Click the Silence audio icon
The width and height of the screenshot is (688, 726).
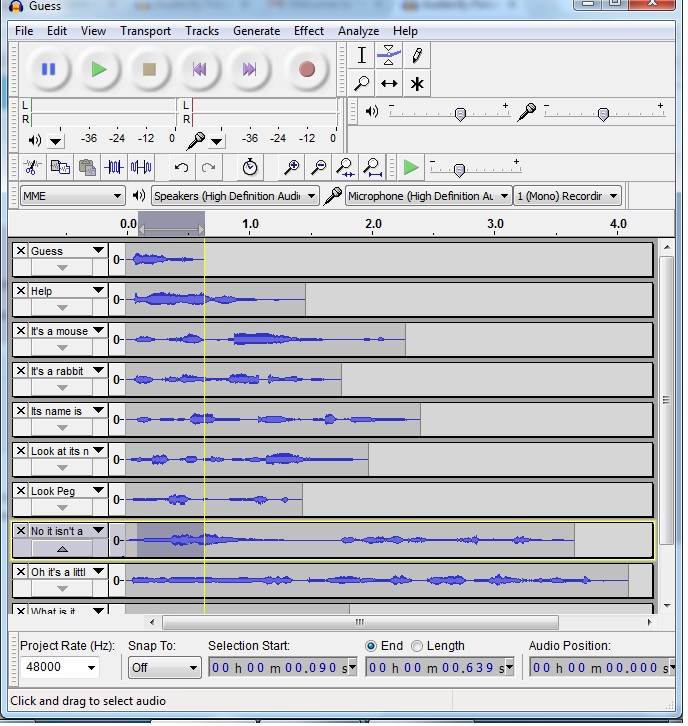(141, 167)
